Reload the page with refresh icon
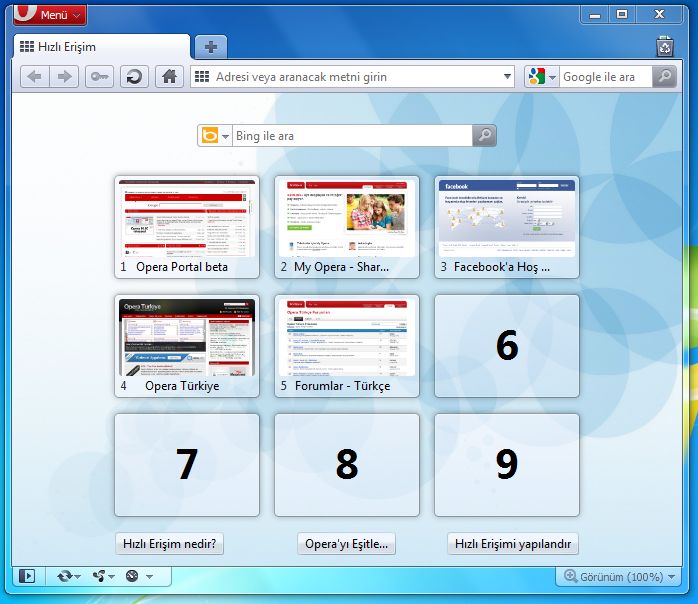 pos(134,77)
